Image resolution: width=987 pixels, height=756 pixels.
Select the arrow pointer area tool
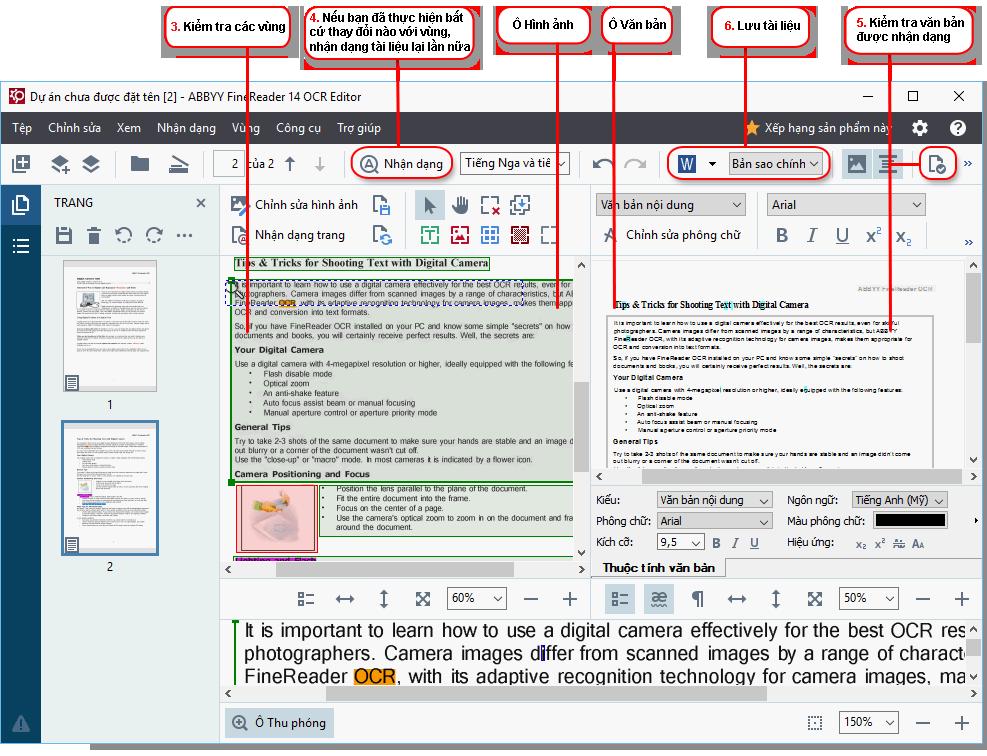[430, 205]
